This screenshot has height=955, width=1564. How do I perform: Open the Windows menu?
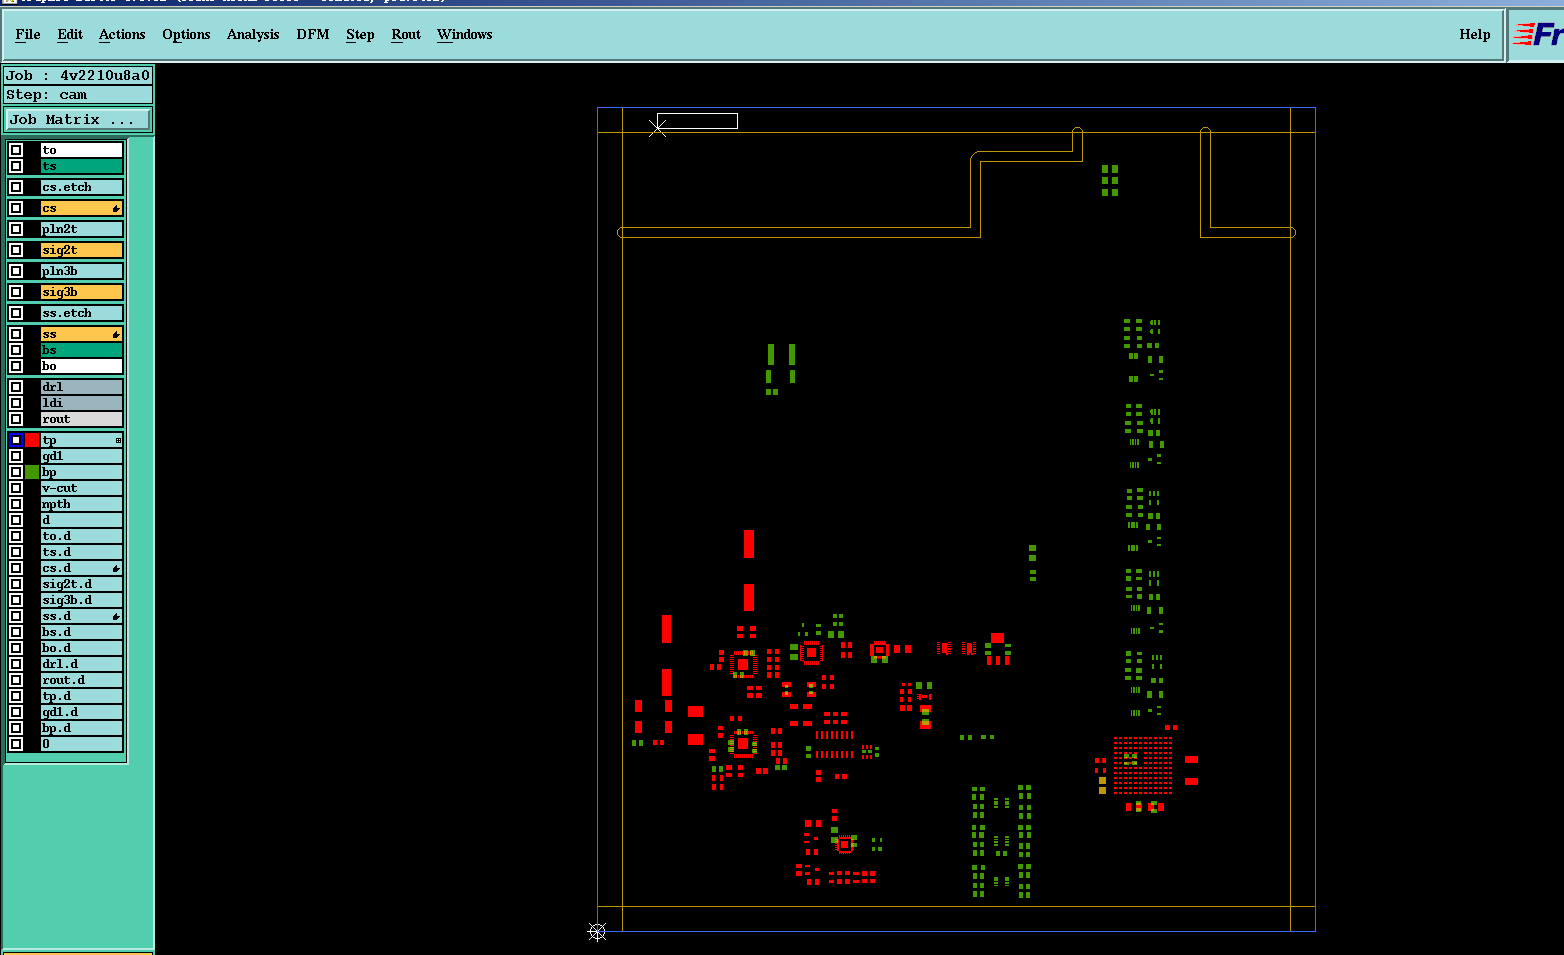pyautogui.click(x=465, y=34)
